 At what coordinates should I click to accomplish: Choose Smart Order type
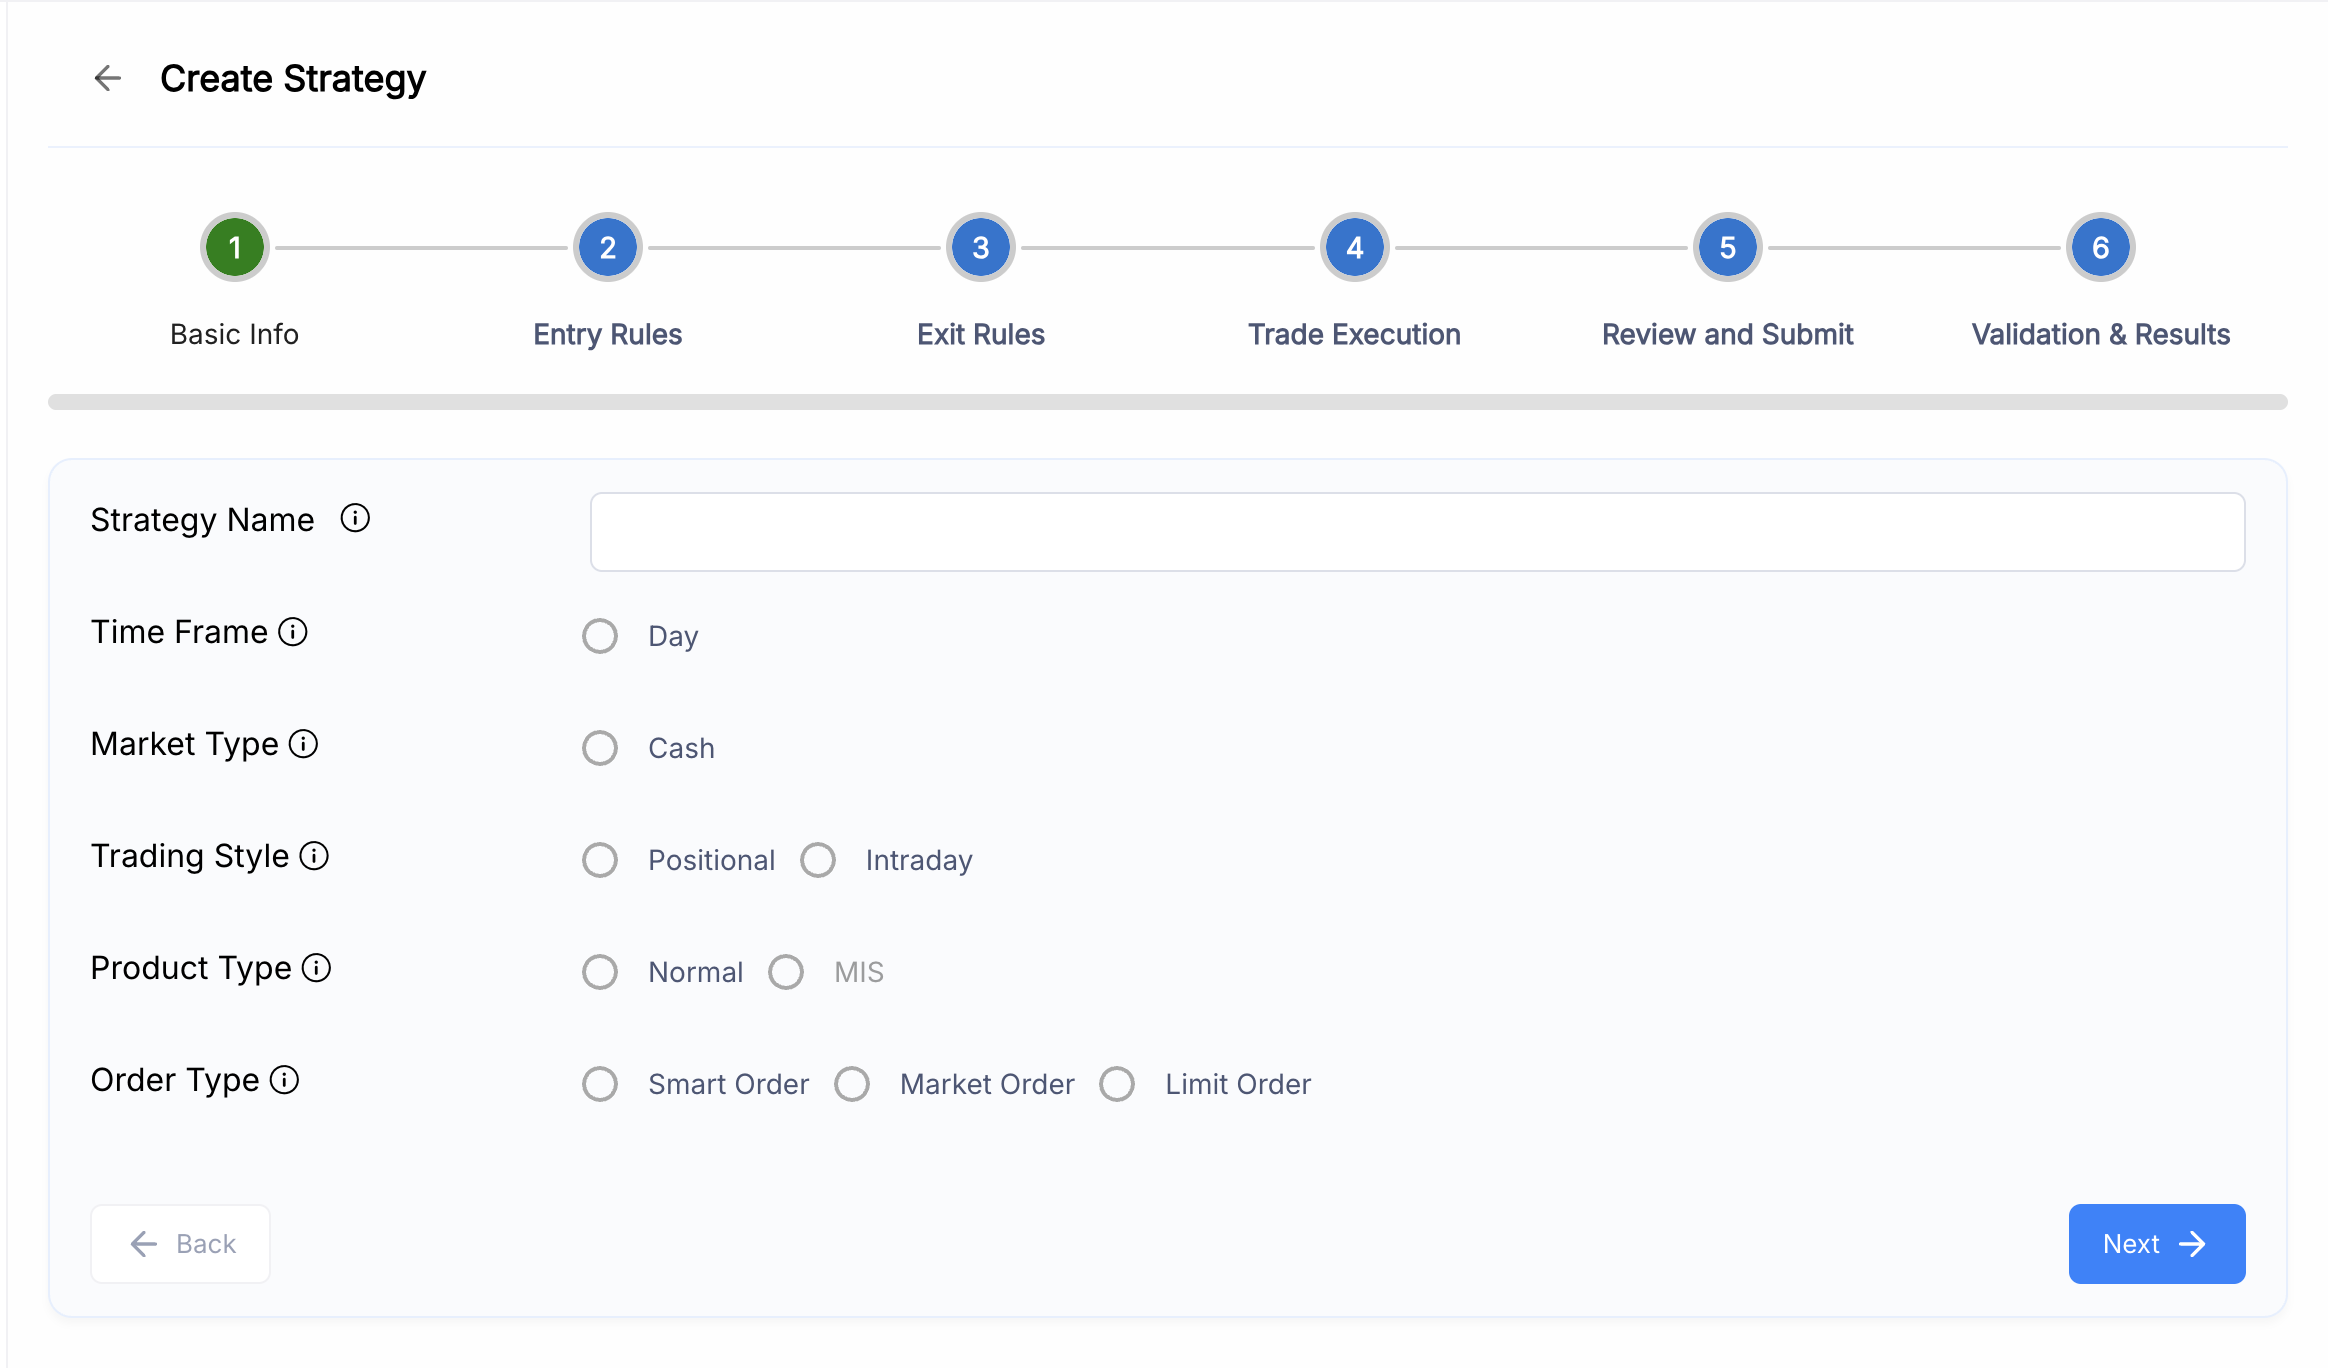tap(600, 1084)
